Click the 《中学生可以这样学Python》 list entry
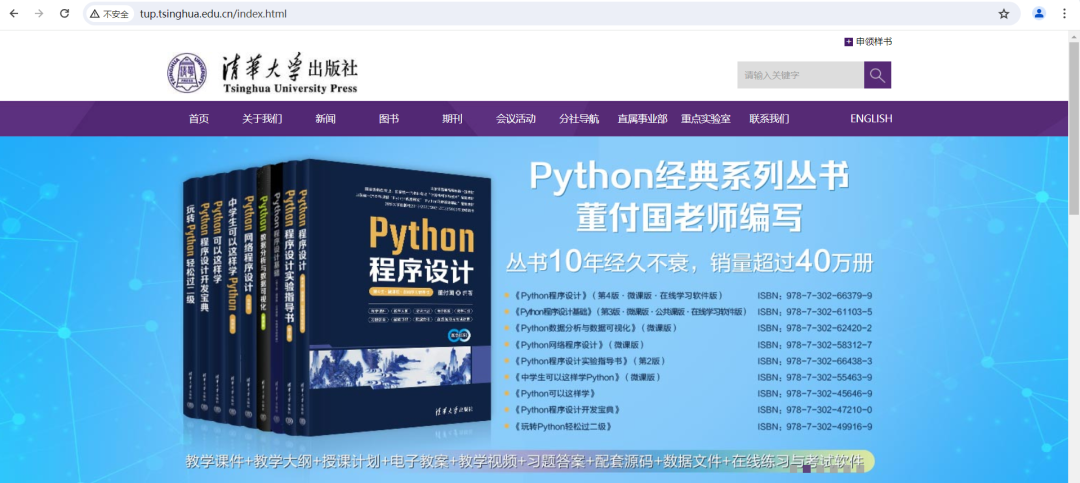This screenshot has height=483, width=1080. (588, 378)
